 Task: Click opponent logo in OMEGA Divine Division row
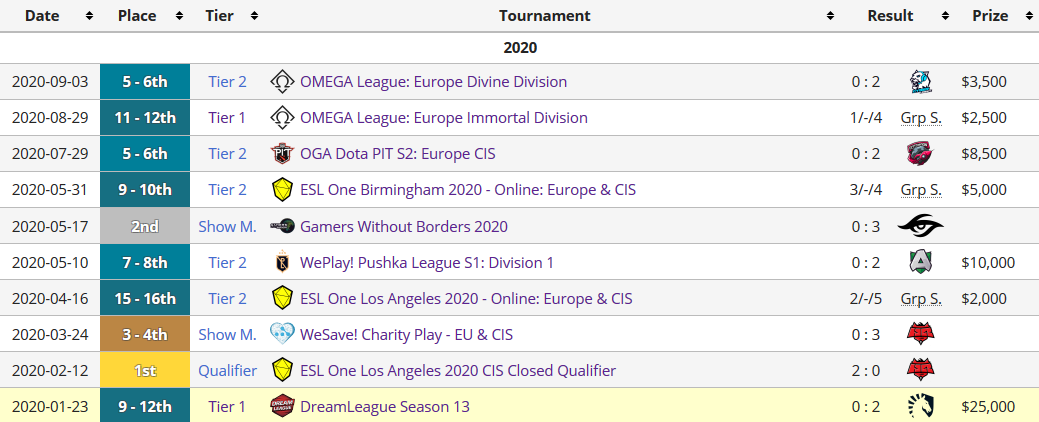(x=920, y=82)
